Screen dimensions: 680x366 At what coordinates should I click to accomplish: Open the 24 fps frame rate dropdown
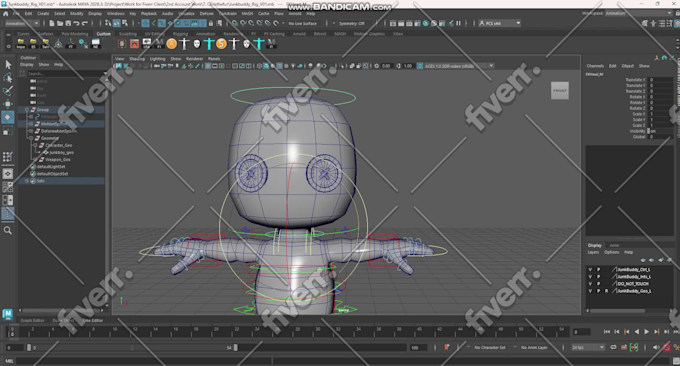point(588,347)
